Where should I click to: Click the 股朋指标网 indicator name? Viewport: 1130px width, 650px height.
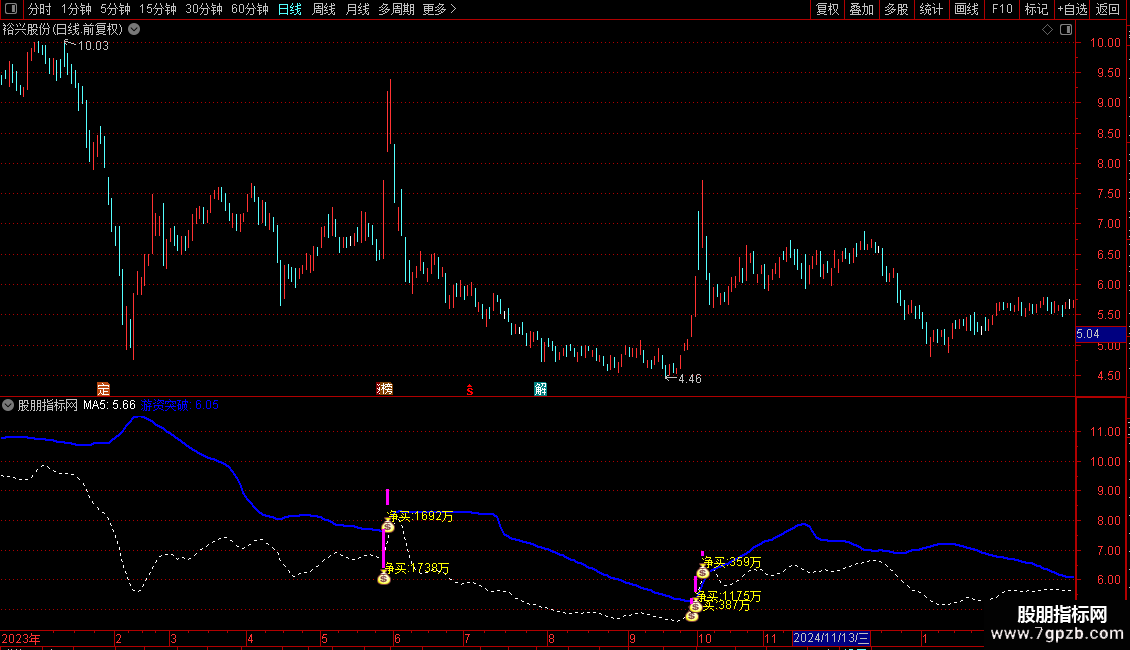[48, 405]
